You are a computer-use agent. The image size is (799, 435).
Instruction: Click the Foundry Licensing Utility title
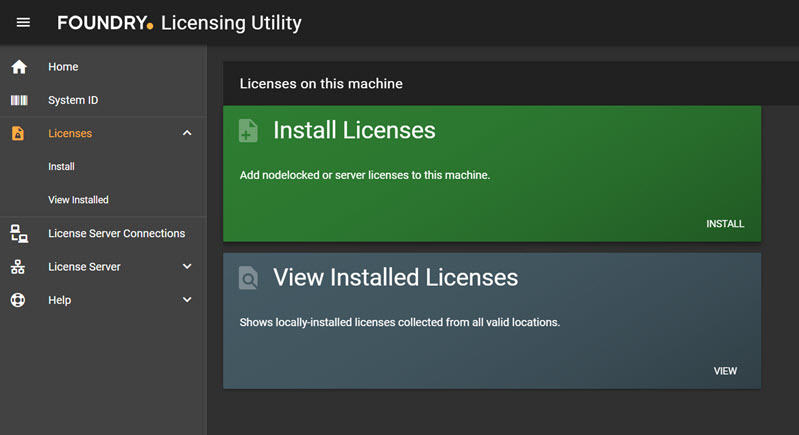point(179,22)
